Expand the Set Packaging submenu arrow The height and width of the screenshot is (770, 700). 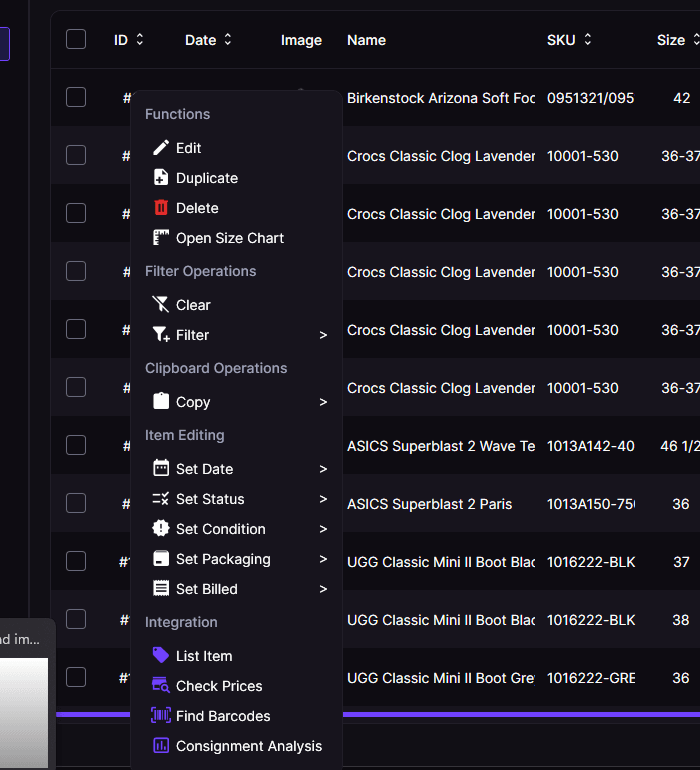point(323,559)
